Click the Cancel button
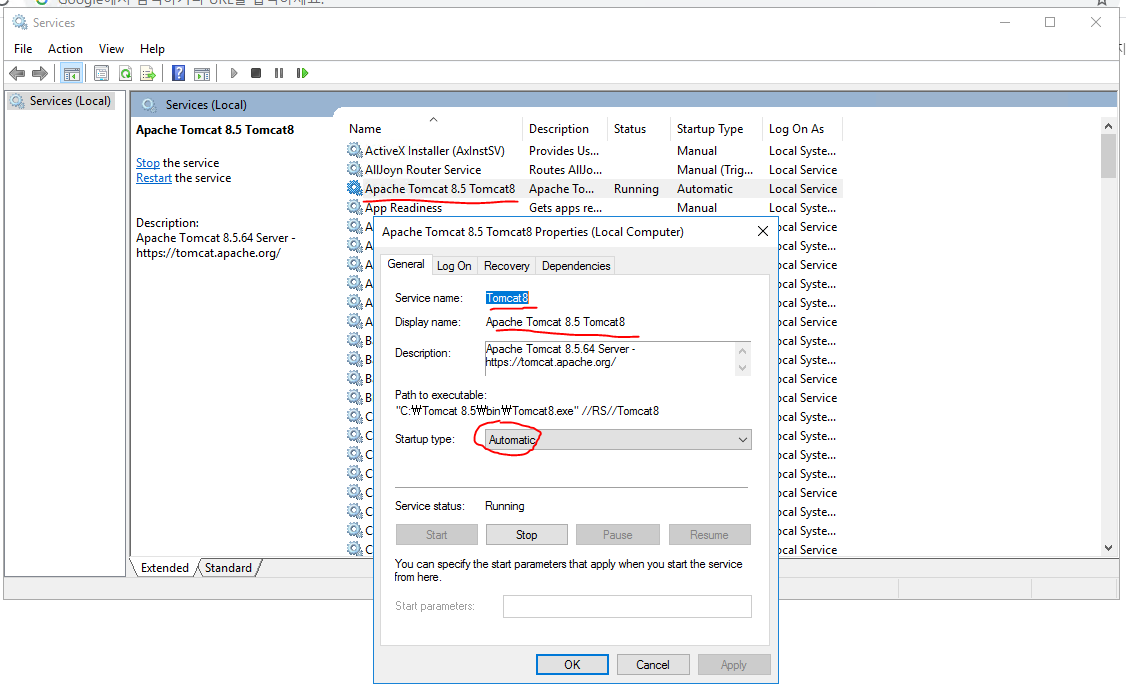Viewport: 1126px width, 692px height. pyautogui.click(x=653, y=665)
